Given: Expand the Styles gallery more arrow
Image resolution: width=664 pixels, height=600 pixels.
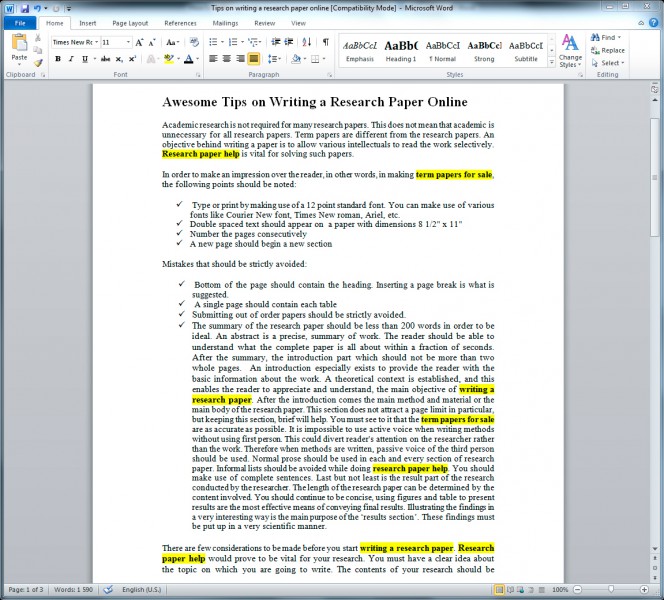Looking at the screenshot, I should point(551,63).
